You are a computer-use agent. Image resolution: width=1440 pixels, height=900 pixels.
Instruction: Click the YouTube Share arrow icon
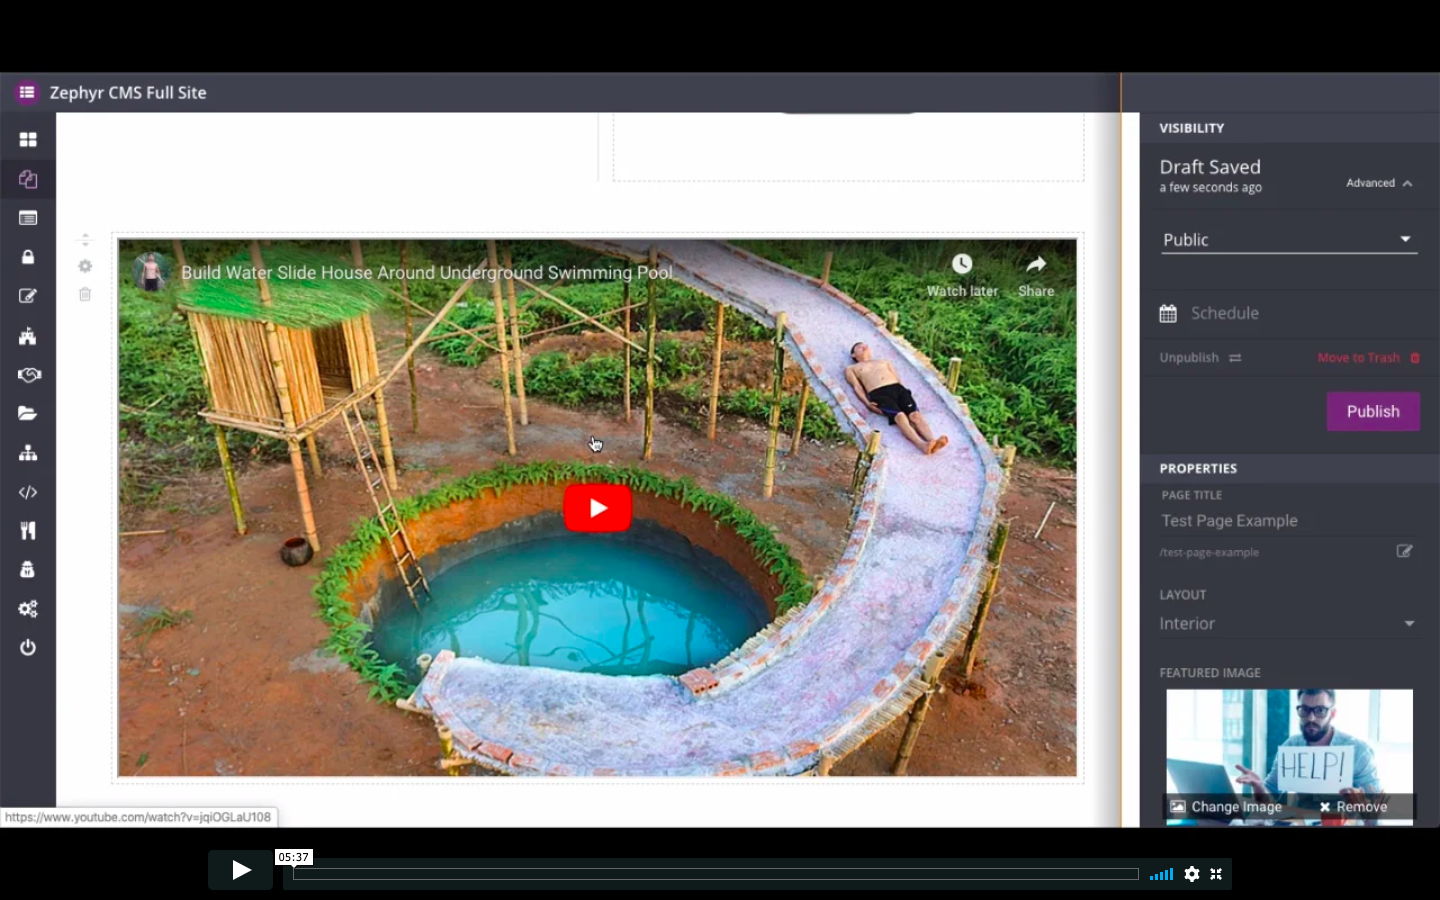(1036, 264)
